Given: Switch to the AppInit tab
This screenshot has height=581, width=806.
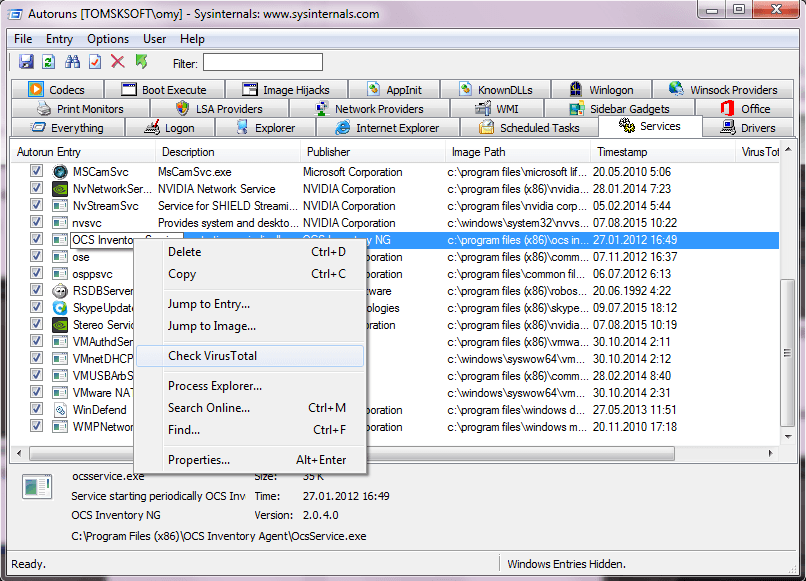Looking at the screenshot, I should 394,89.
